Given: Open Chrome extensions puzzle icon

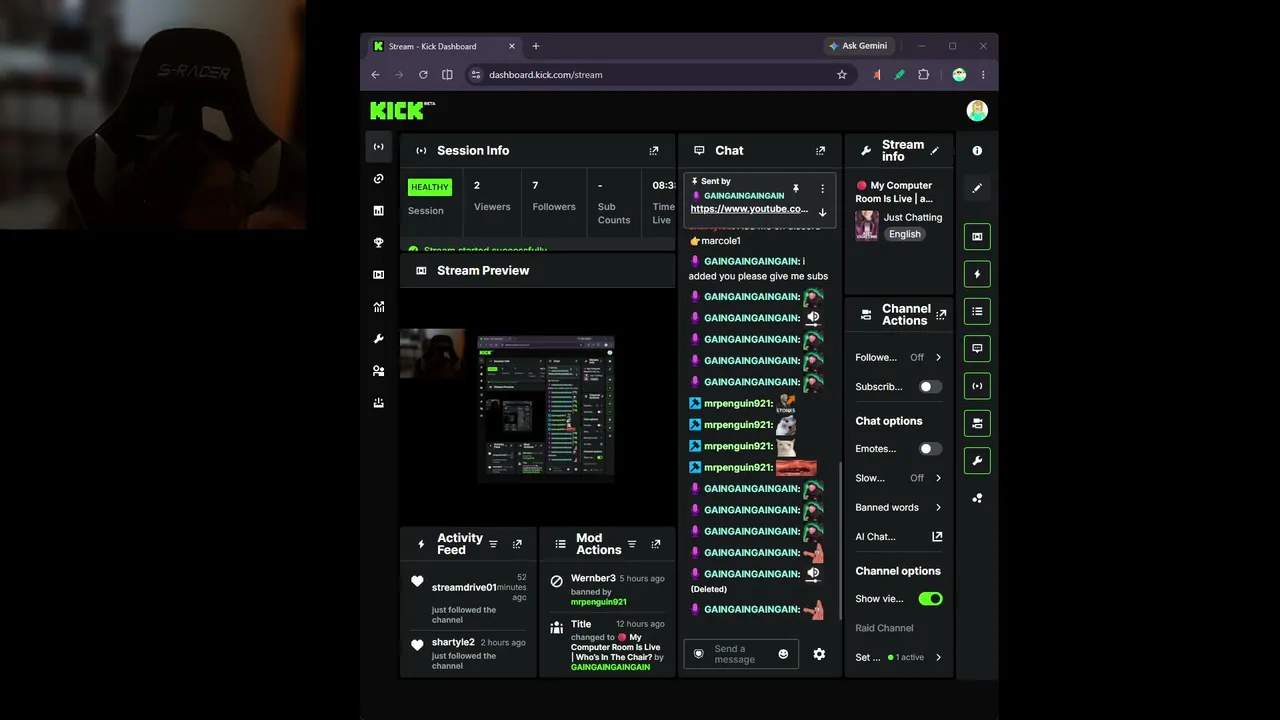Looking at the screenshot, I should coord(923,75).
